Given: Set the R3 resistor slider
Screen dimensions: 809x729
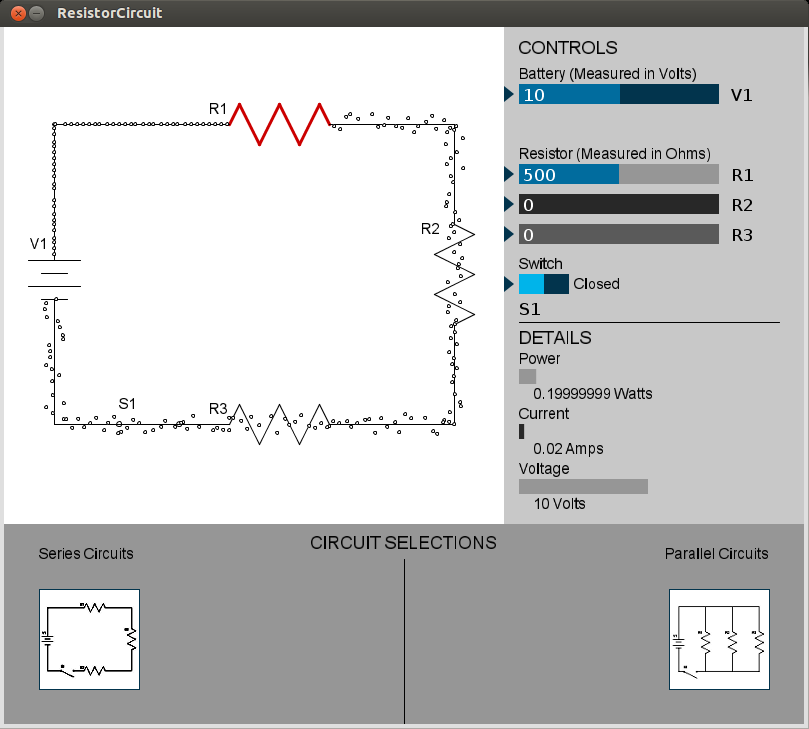Looking at the screenshot, I should tap(619, 234).
